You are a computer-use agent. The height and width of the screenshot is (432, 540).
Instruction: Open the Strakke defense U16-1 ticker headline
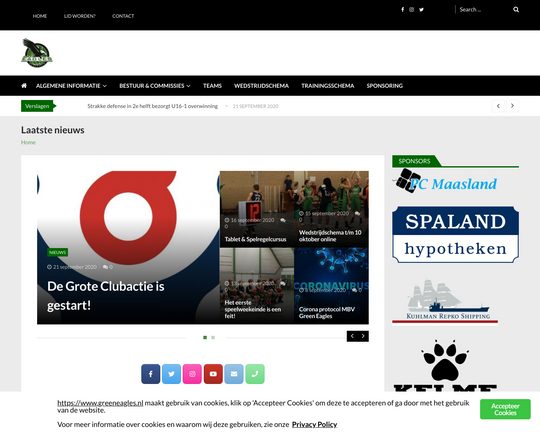coord(153,106)
